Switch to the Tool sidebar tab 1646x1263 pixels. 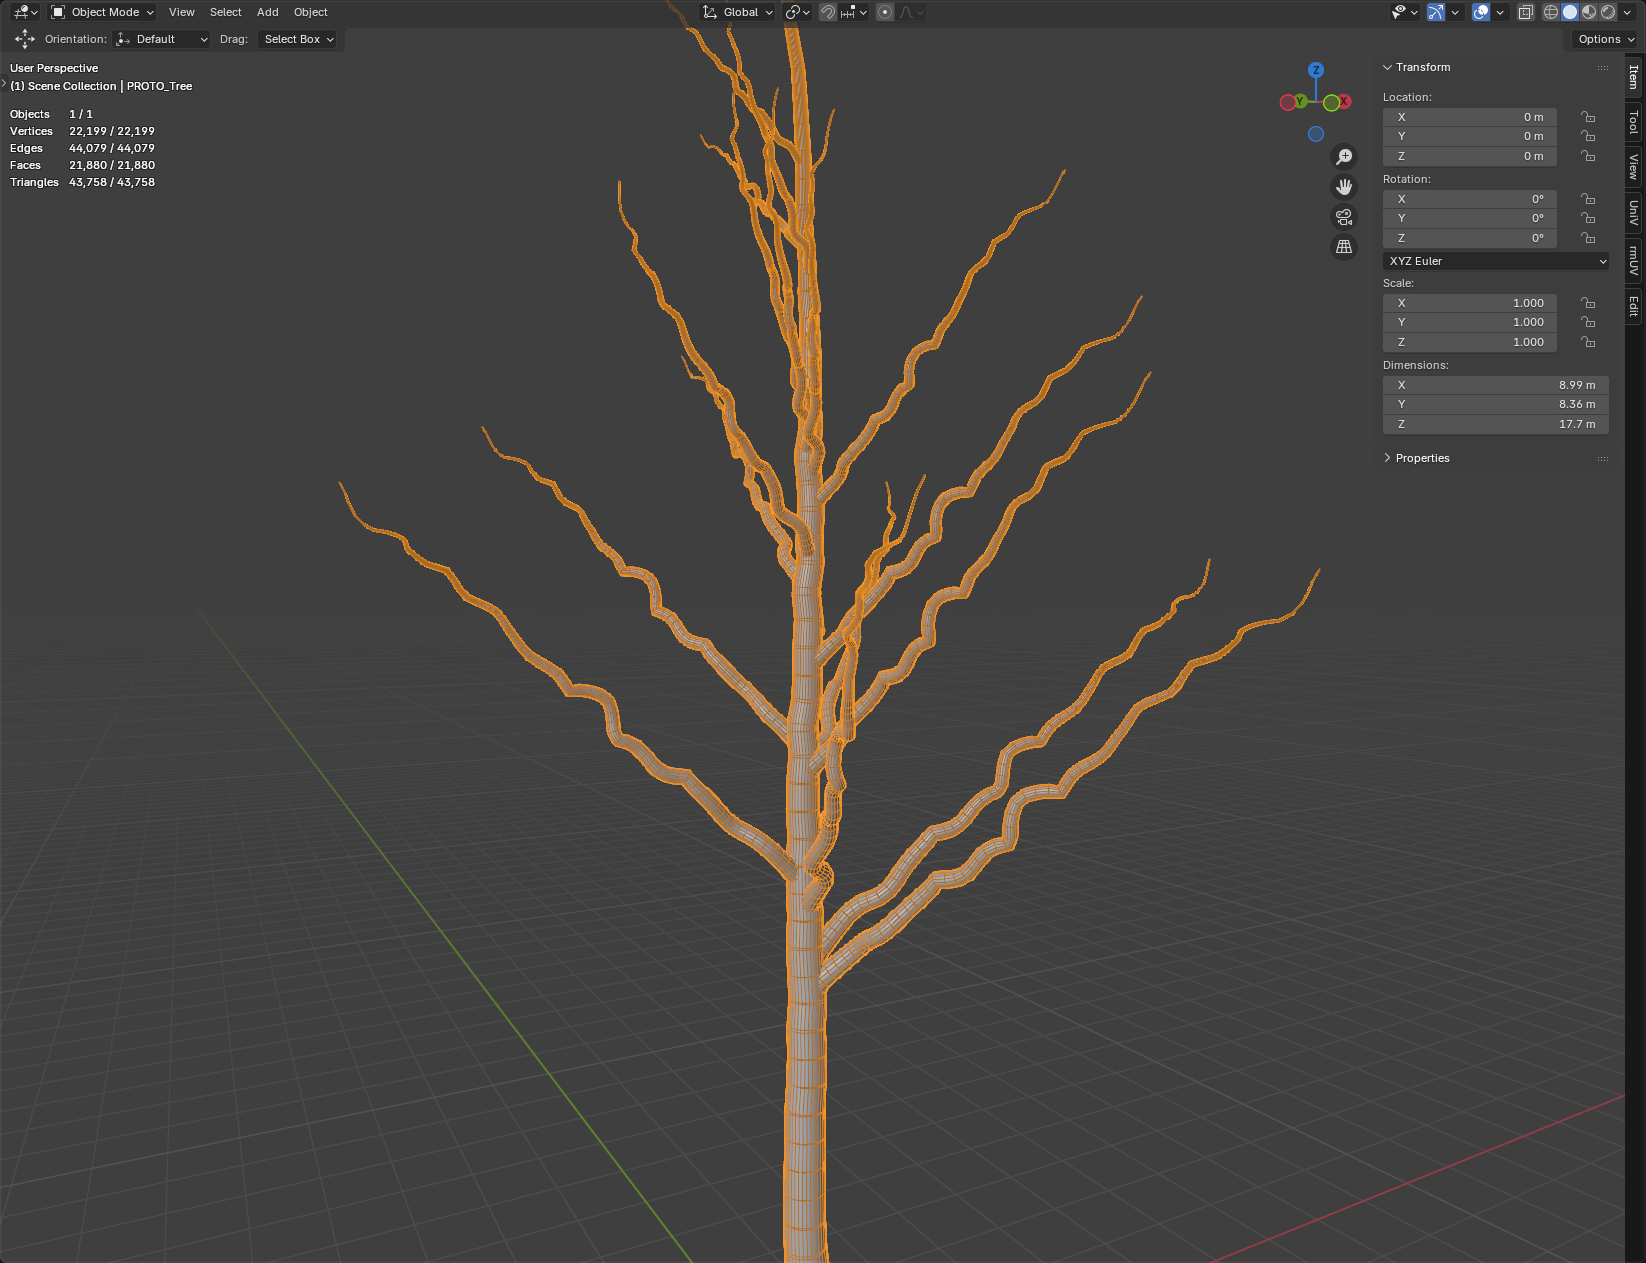click(1634, 122)
